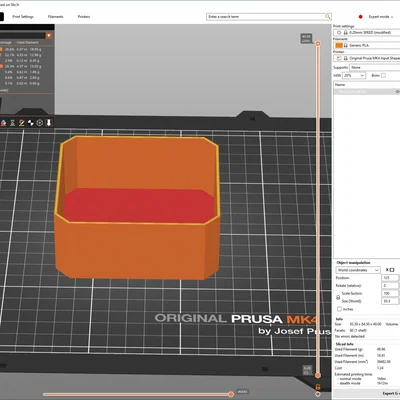Click the colorful shells icon in legend toolbar
The width and height of the screenshot is (400, 400).
coord(3,123)
